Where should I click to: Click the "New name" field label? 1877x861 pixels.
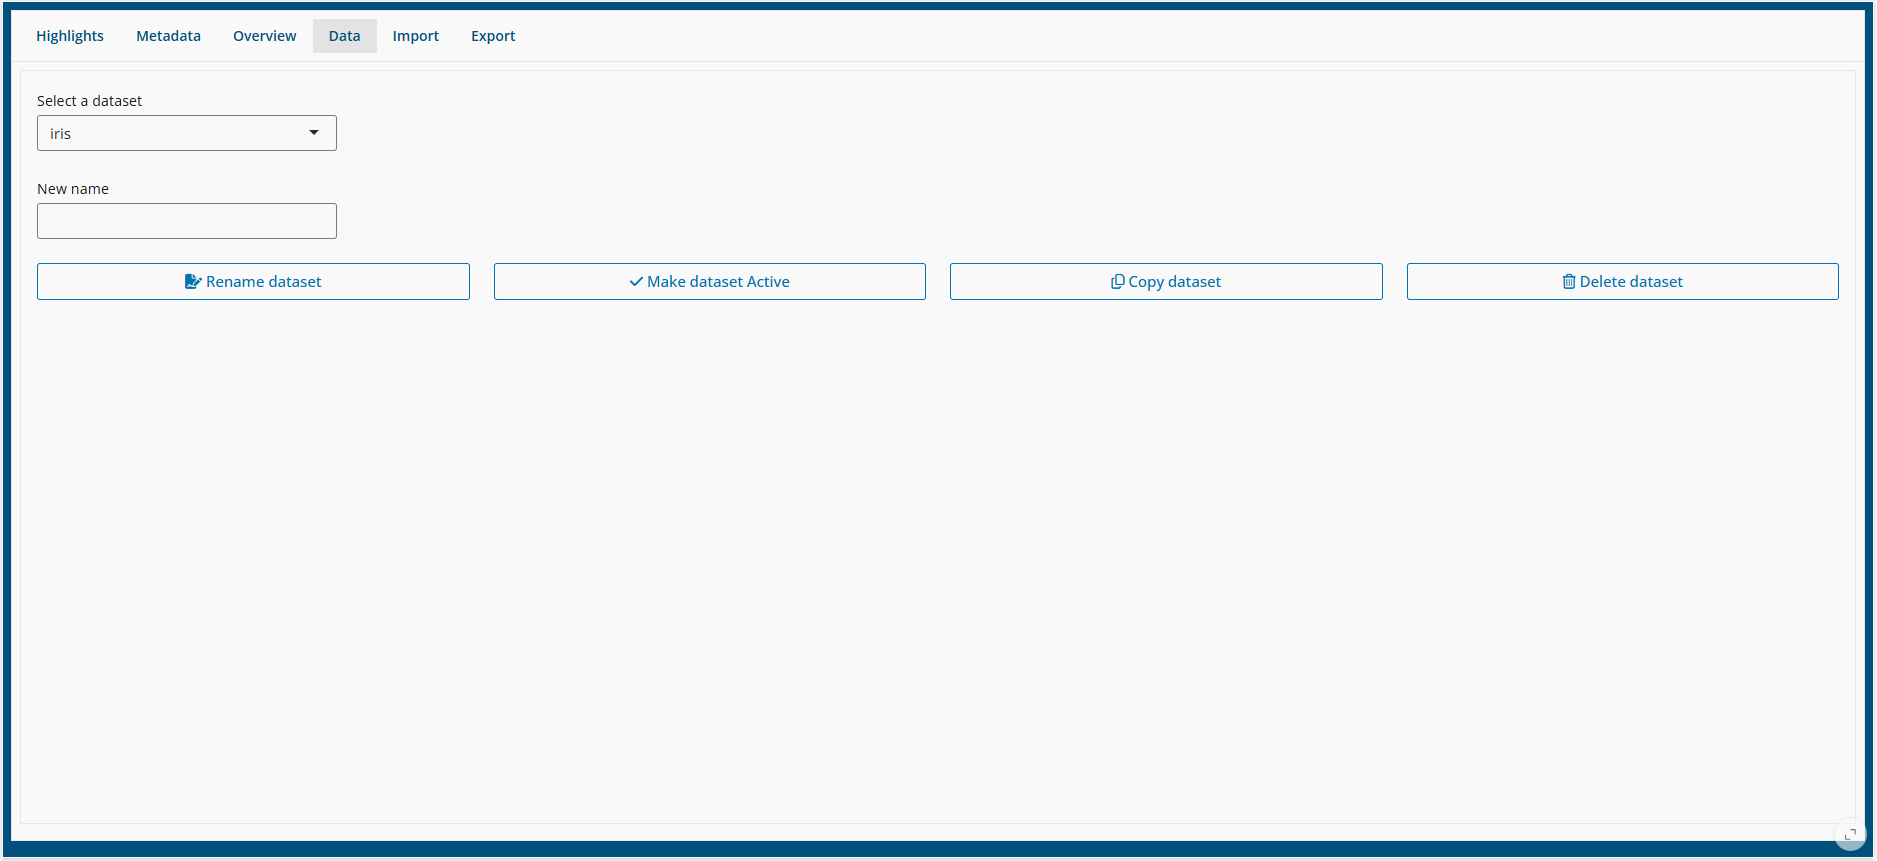pyautogui.click(x=73, y=189)
